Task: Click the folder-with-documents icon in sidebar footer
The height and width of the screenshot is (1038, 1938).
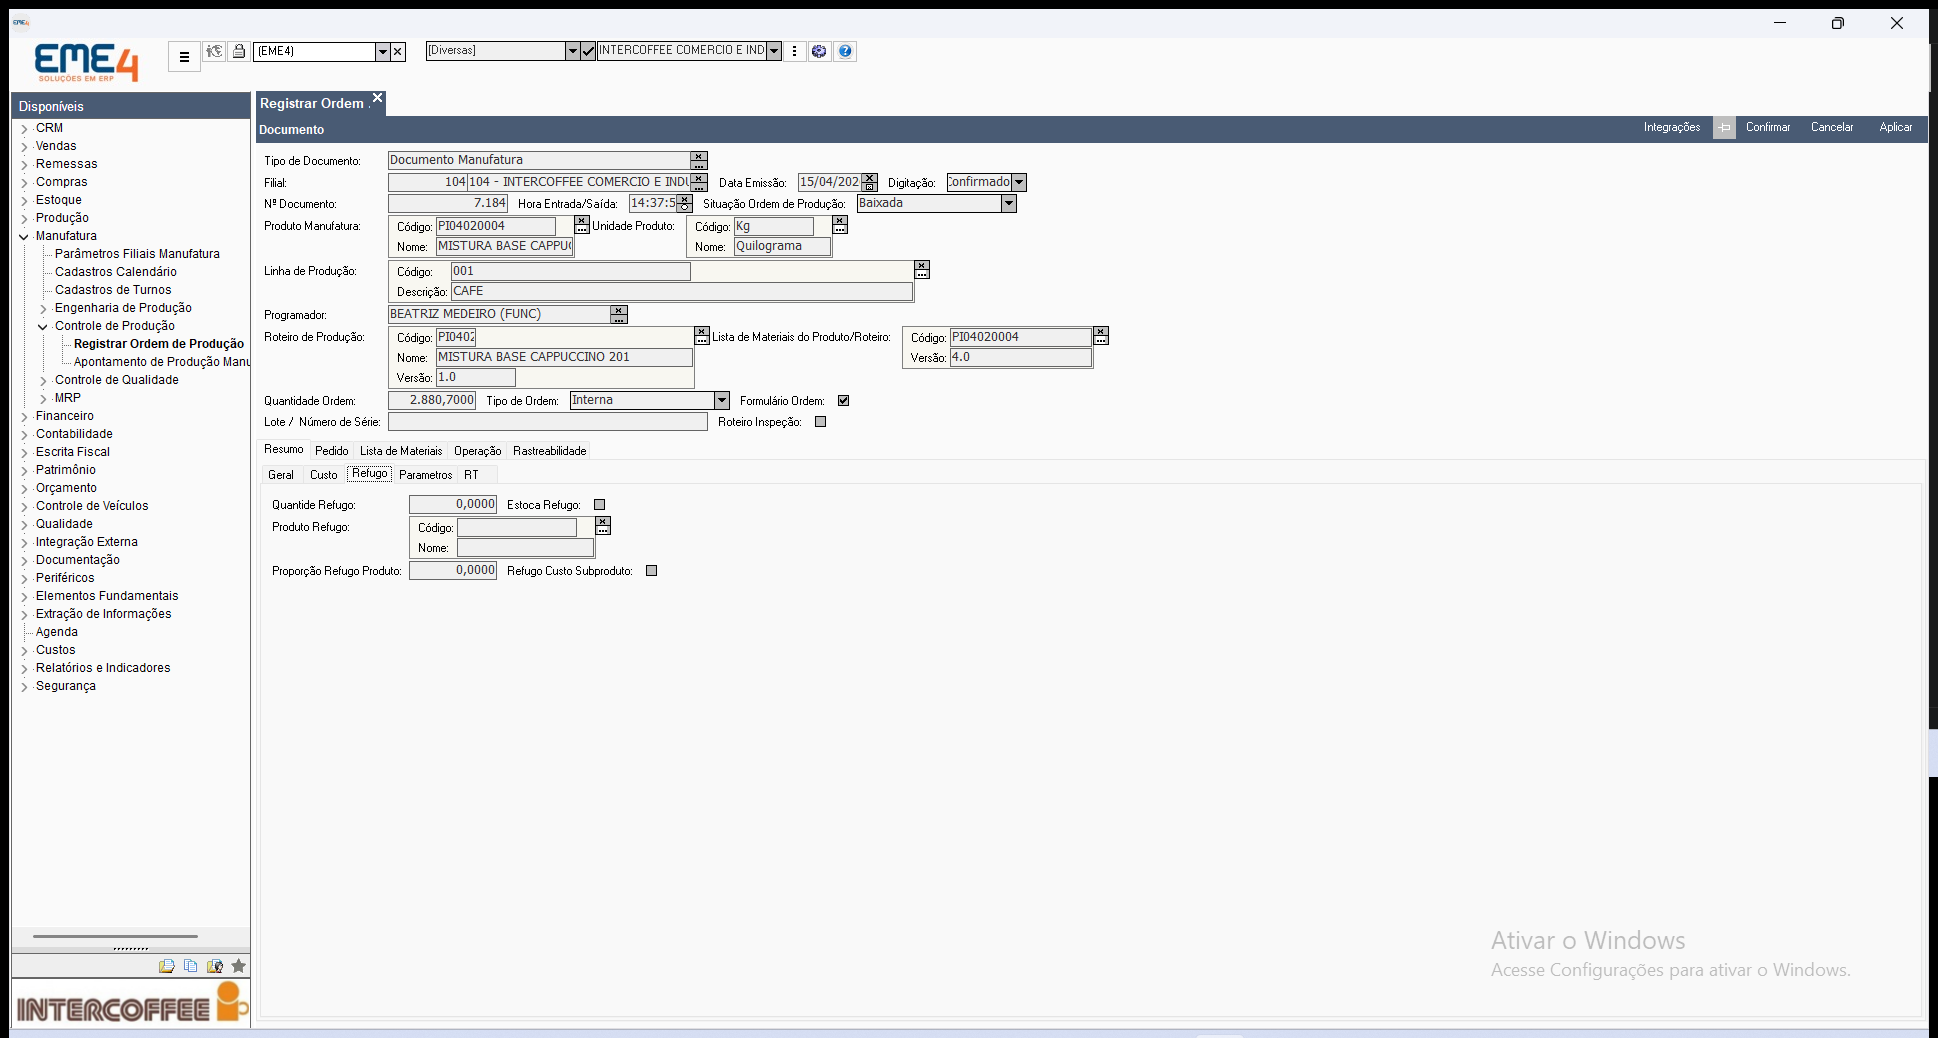Action: 166,966
